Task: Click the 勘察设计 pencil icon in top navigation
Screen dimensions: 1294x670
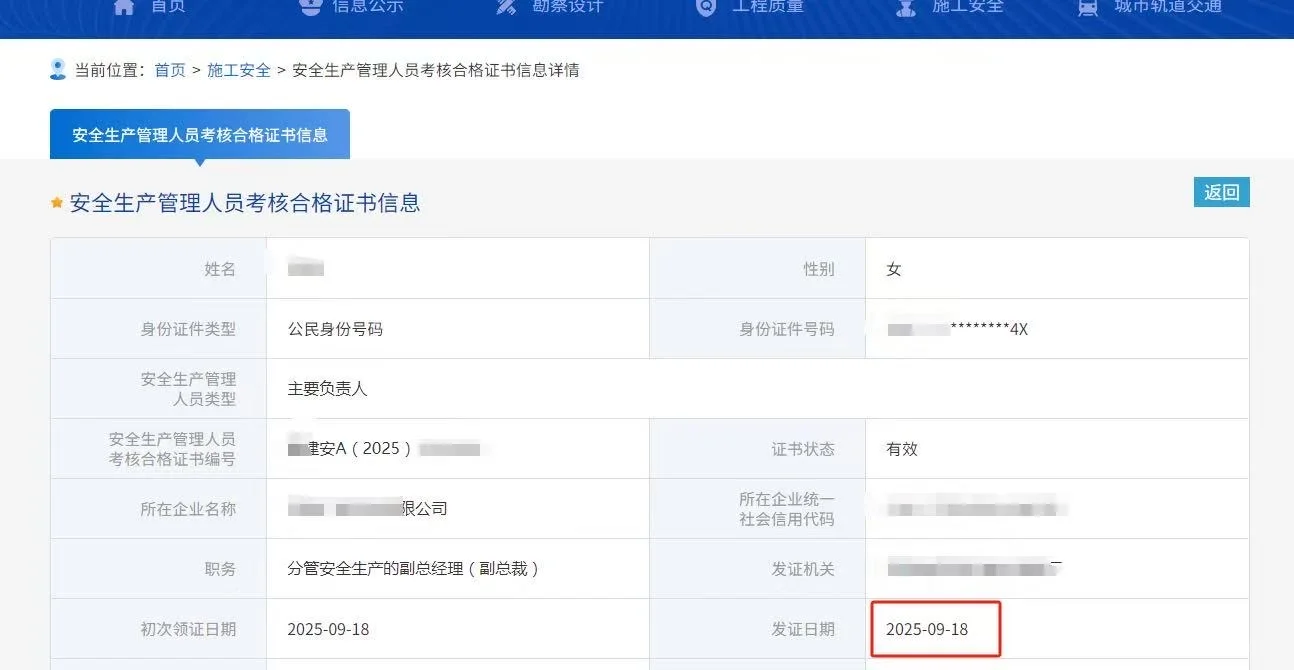Action: coord(507,7)
